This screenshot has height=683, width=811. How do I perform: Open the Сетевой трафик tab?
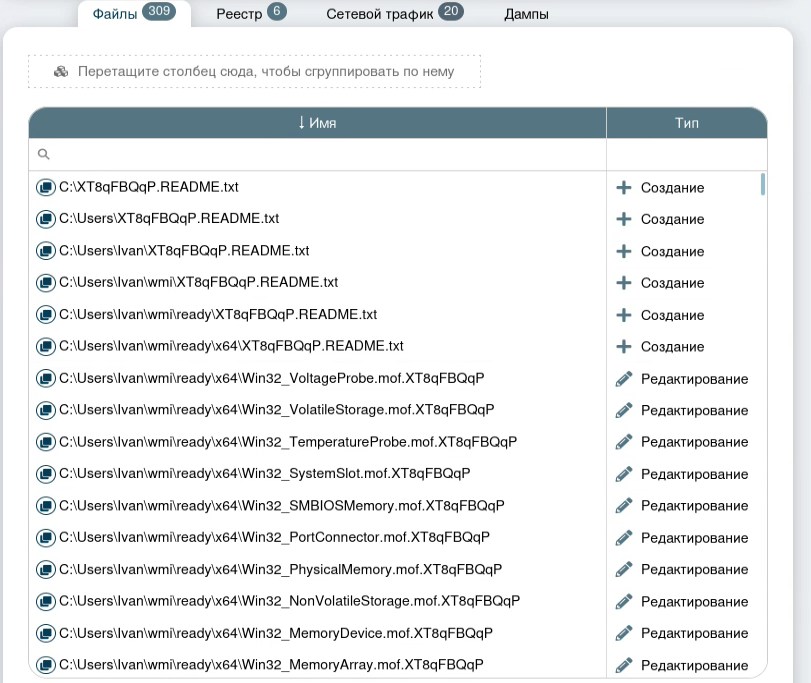[x=394, y=14]
